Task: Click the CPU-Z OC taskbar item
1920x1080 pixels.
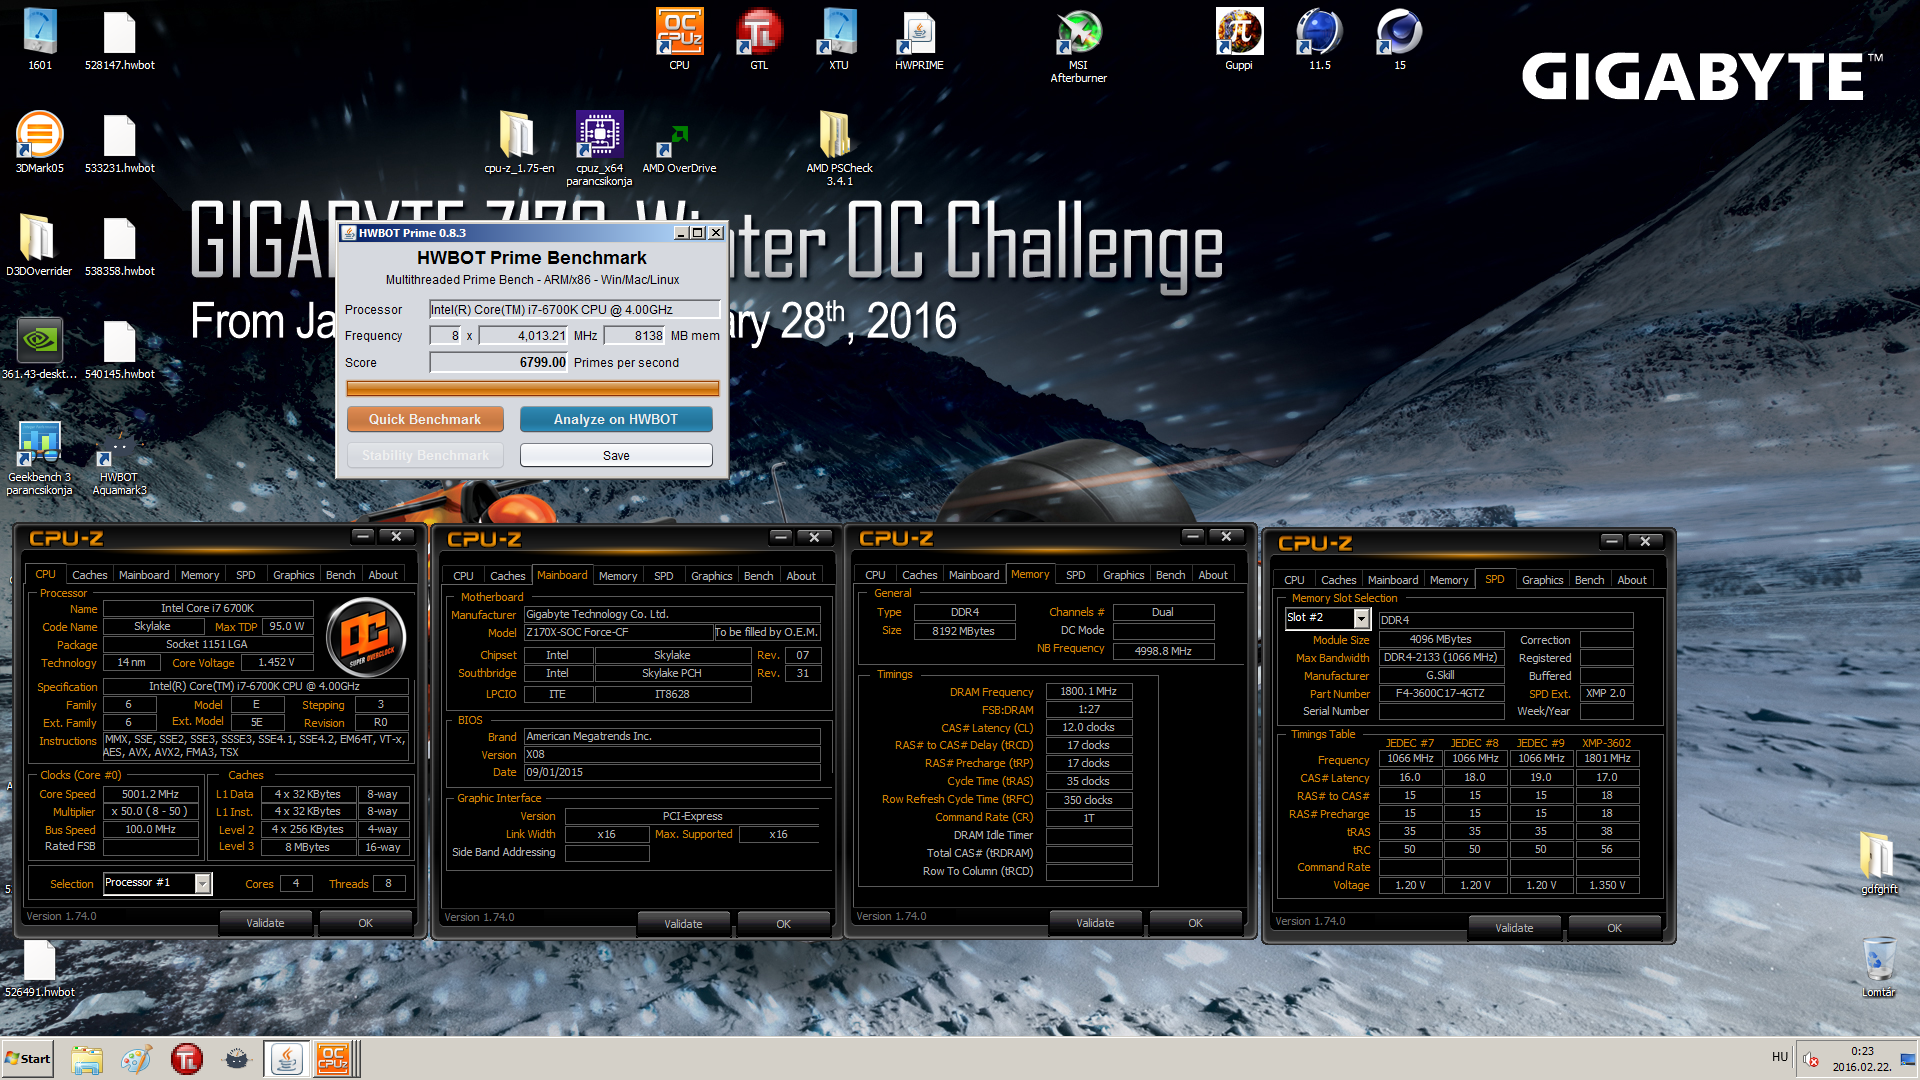Action: point(334,1058)
